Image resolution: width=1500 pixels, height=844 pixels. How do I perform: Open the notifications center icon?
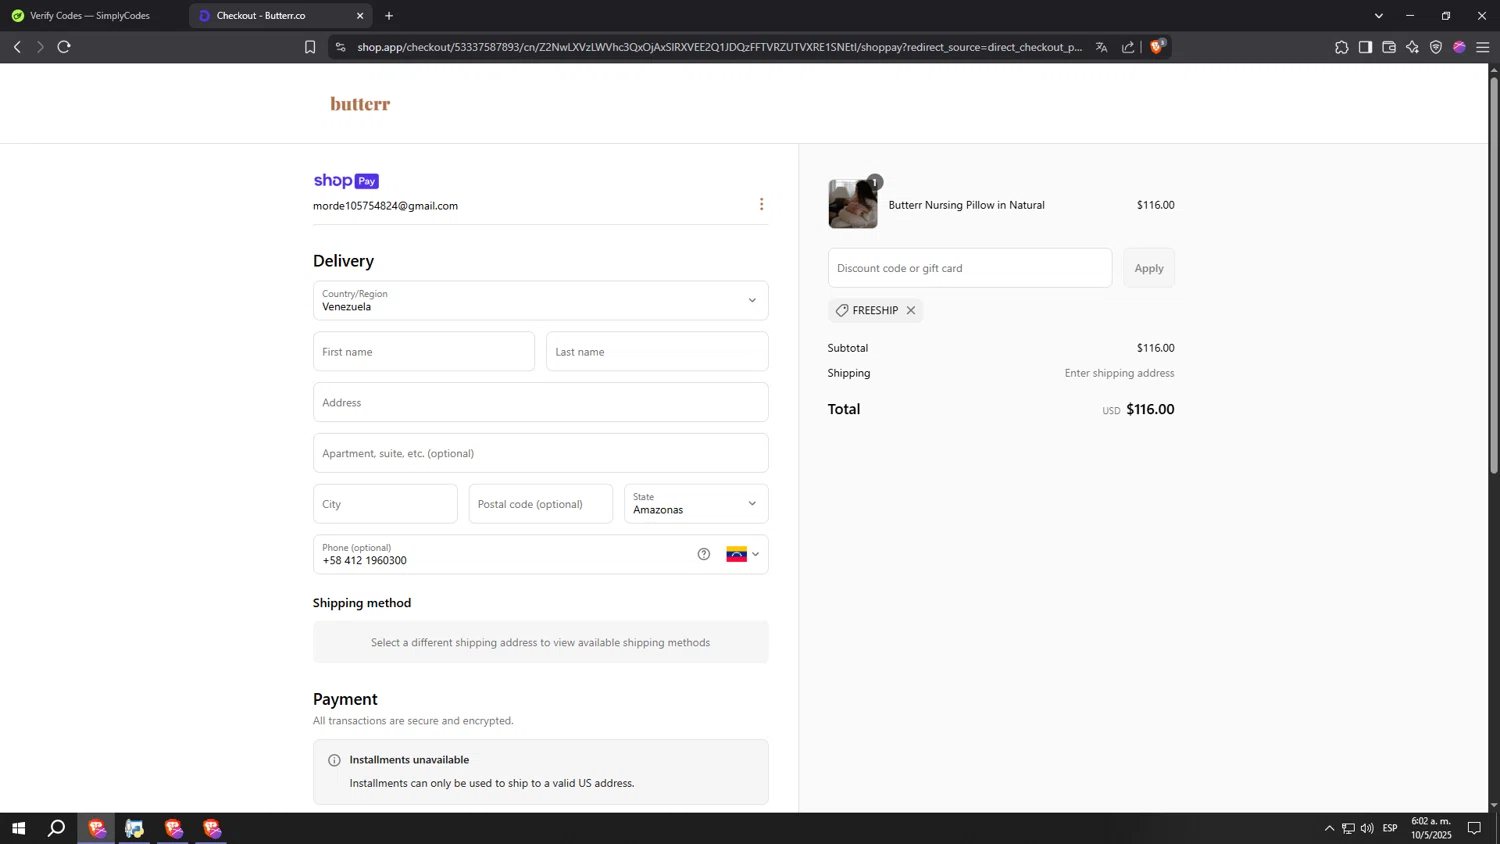1474,828
